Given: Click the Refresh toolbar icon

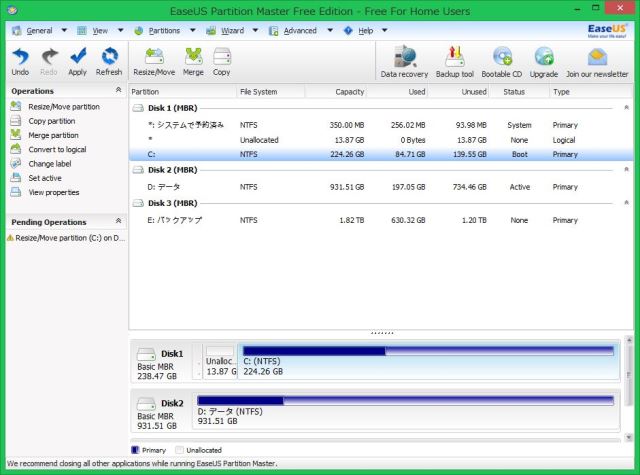Looking at the screenshot, I should pyautogui.click(x=109, y=56).
